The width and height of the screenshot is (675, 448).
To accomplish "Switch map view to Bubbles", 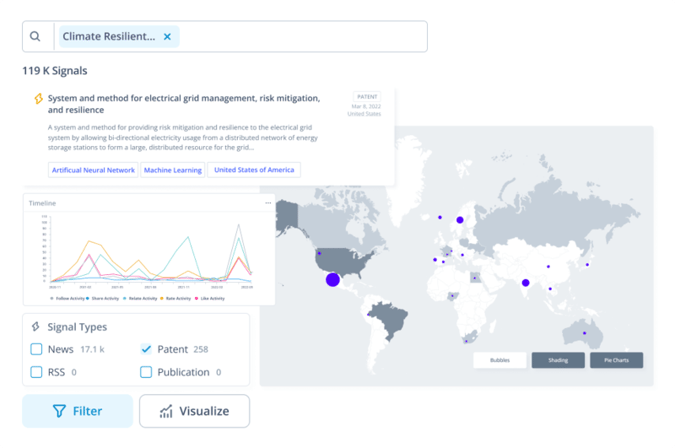I will pos(499,360).
